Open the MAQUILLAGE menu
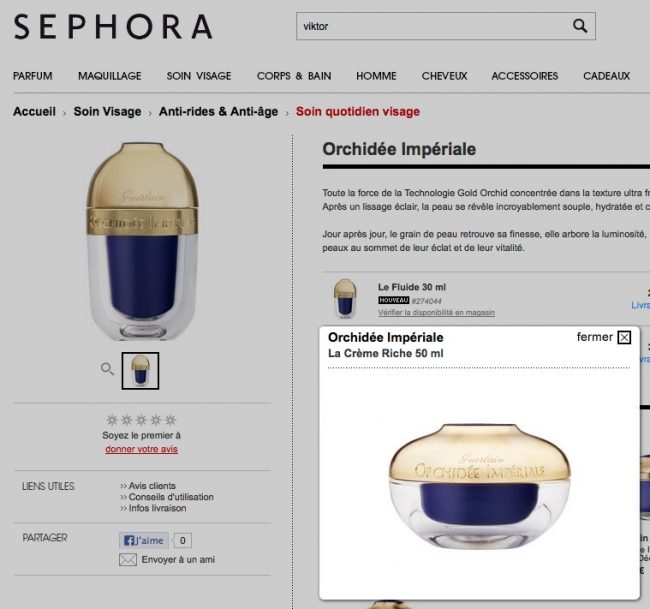The height and width of the screenshot is (609, 650). [x=110, y=76]
